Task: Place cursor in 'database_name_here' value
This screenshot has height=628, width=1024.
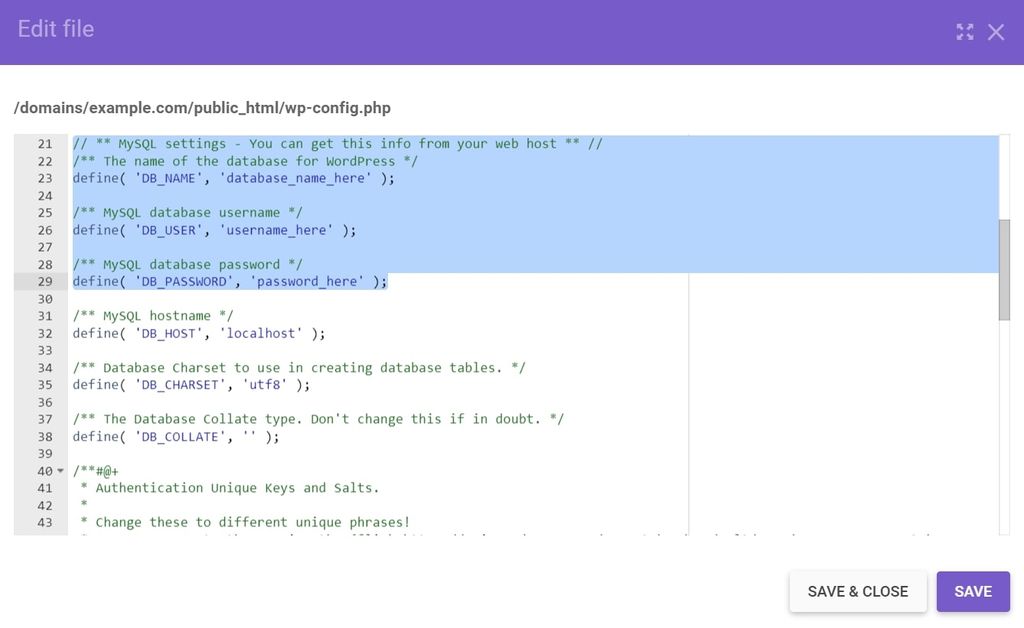Action: [295, 178]
